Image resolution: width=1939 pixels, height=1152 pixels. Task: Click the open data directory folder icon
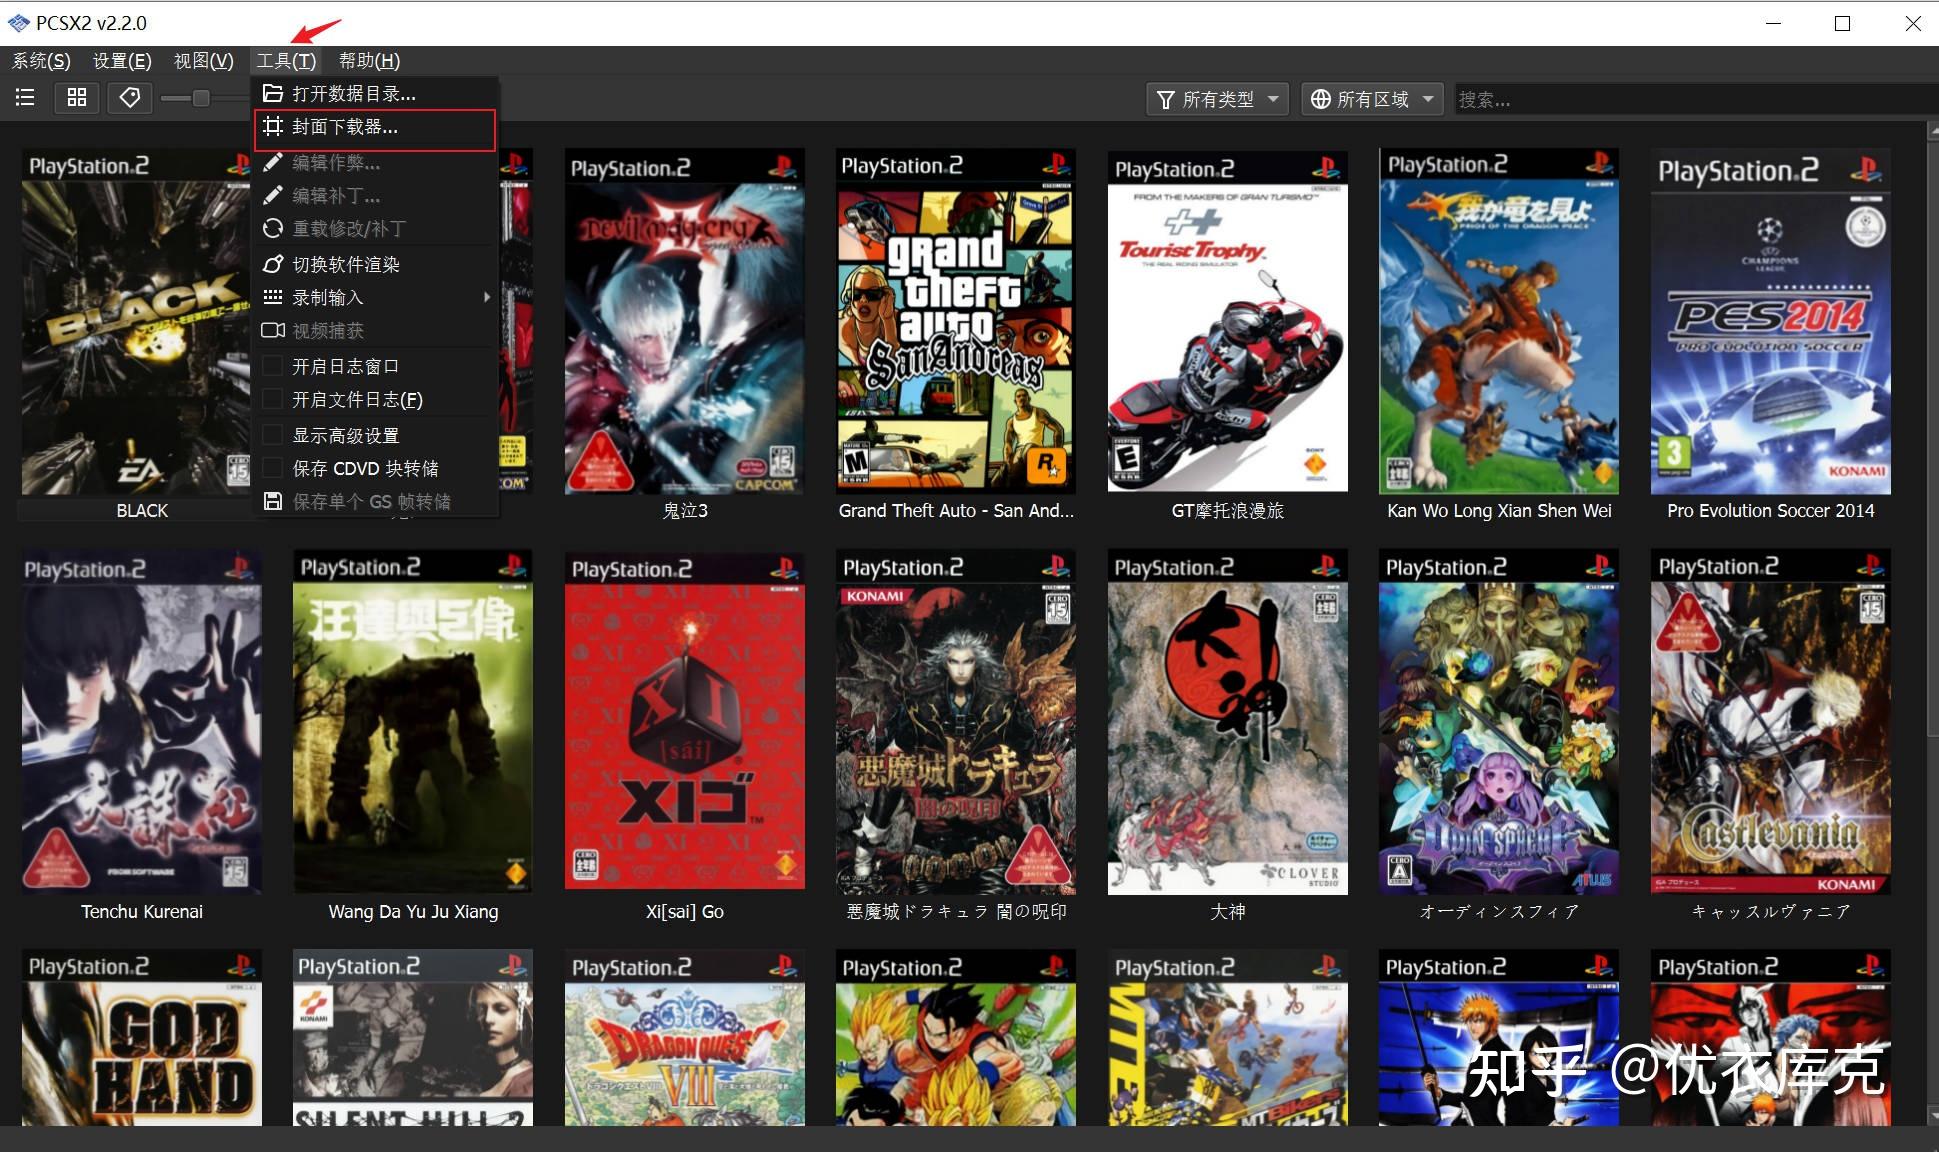[273, 93]
